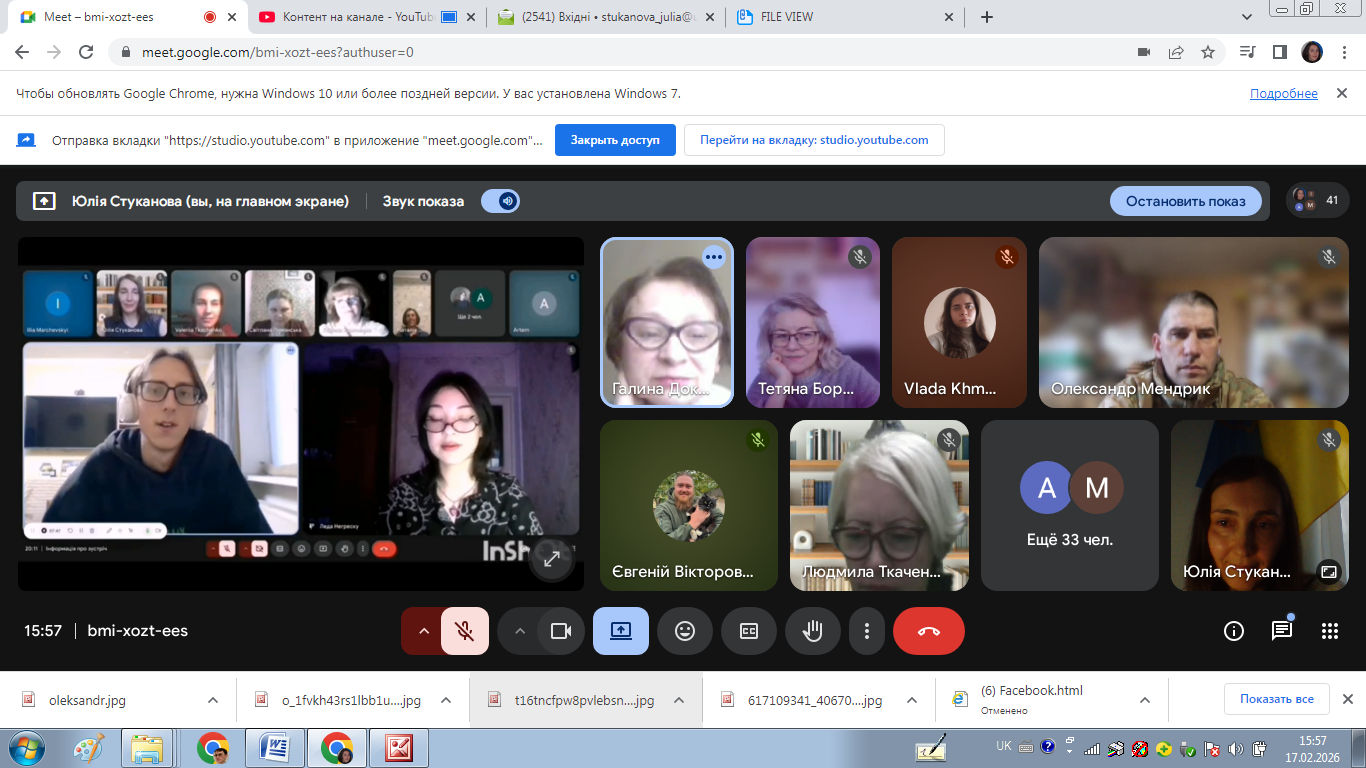Open the three-dot more options menu
The width and height of the screenshot is (1366, 768).
click(867, 631)
